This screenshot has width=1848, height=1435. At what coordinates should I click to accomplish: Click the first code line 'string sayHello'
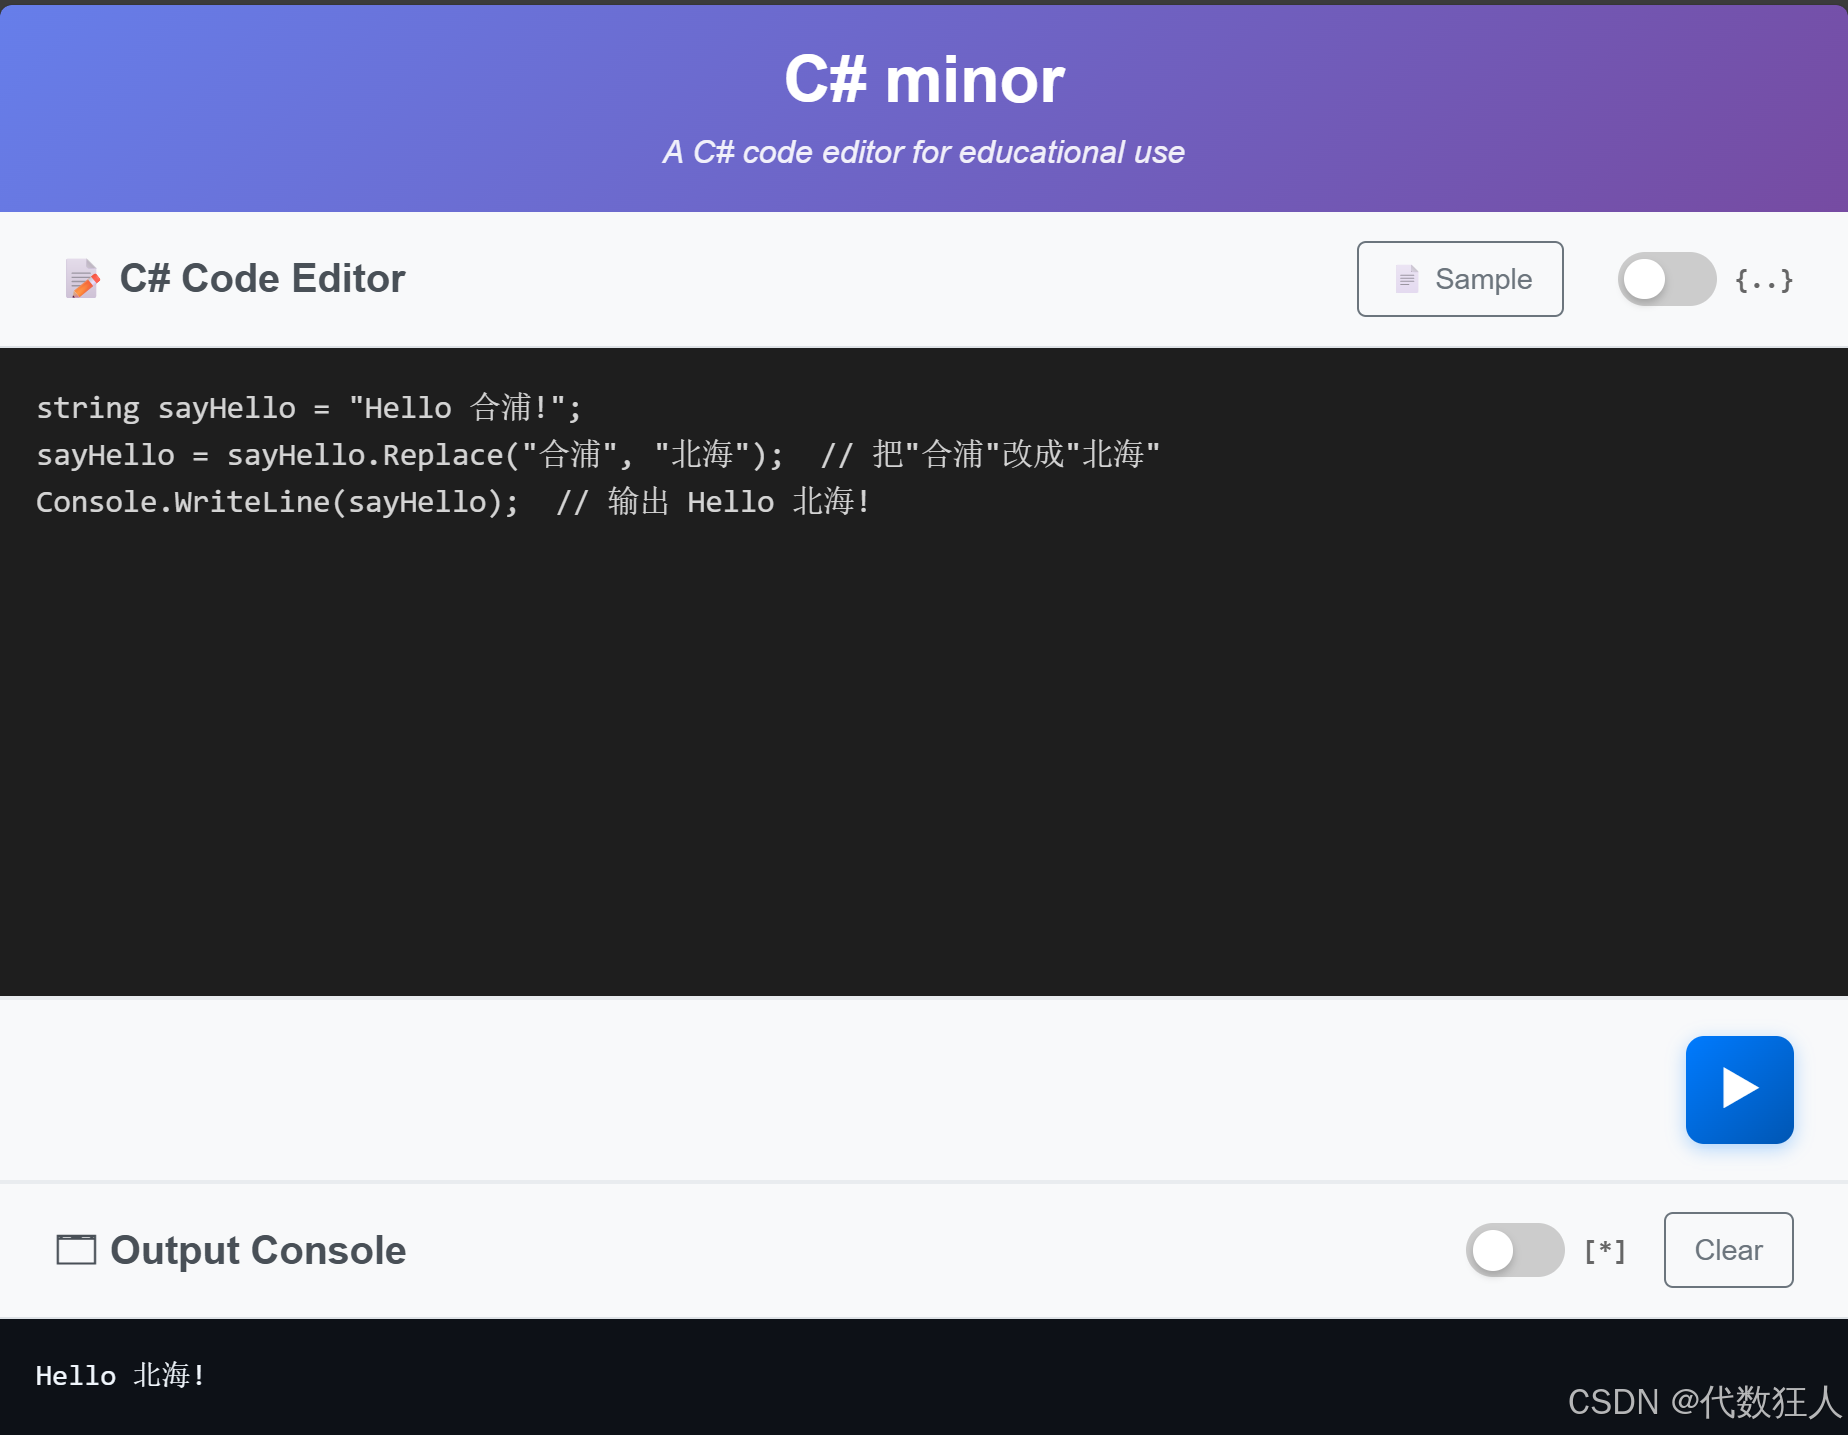tap(309, 408)
